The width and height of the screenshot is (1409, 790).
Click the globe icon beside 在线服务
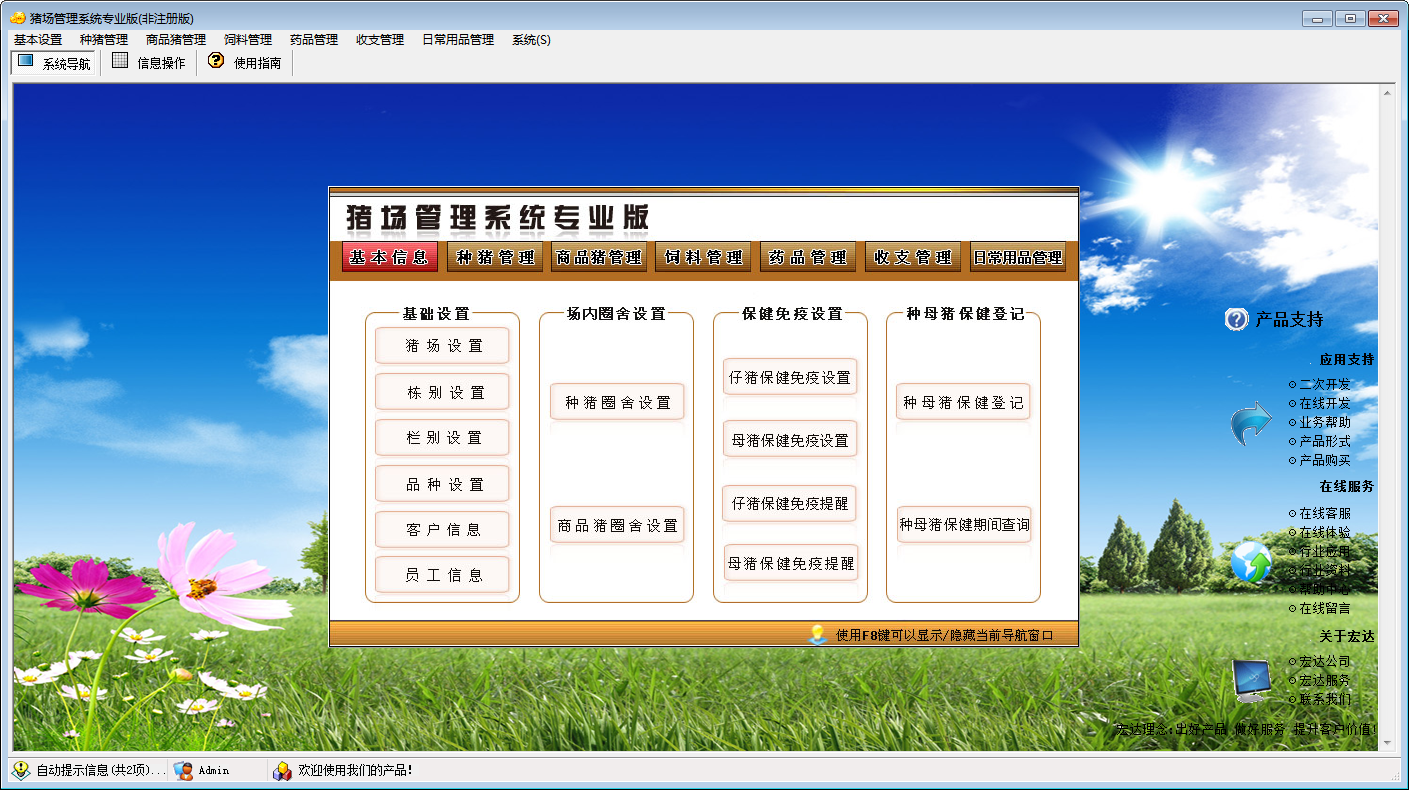pos(1250,562)
